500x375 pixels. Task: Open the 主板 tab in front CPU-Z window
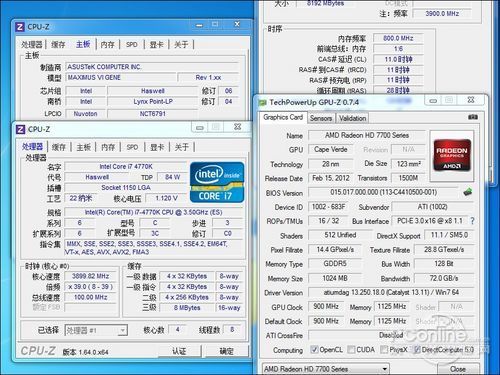[83, 147]
